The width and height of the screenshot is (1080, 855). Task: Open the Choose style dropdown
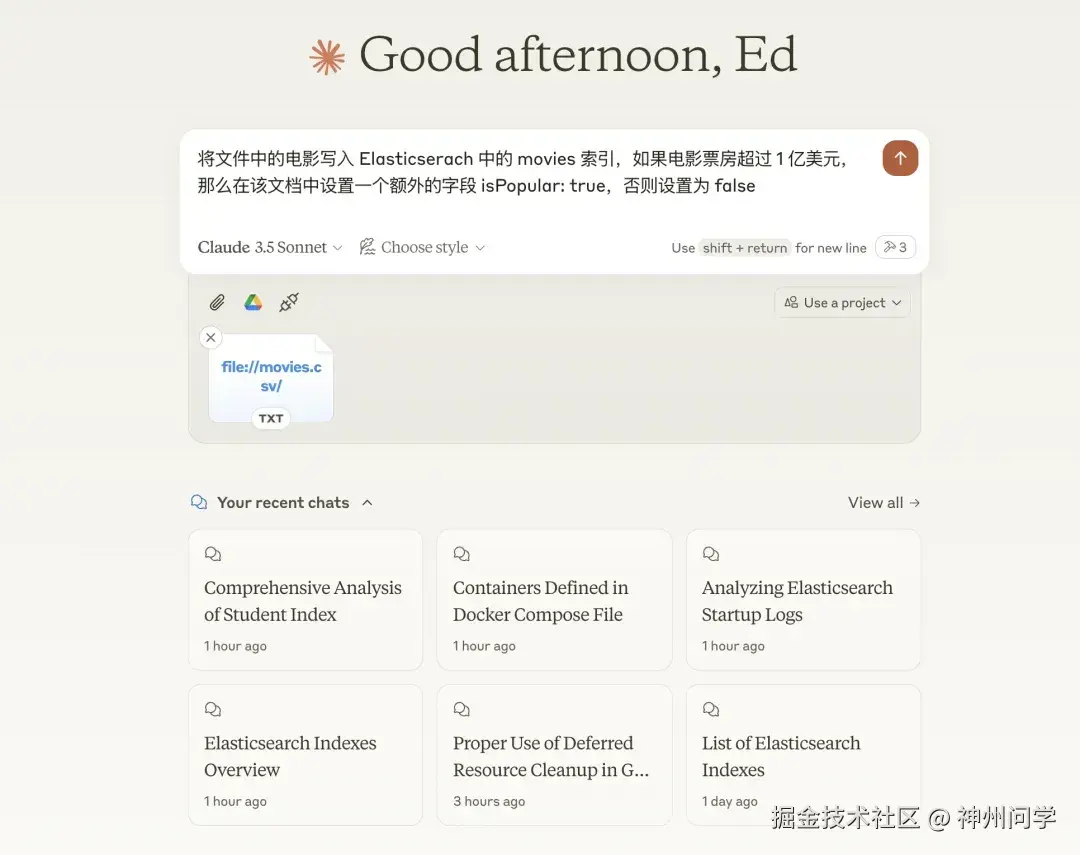tap(422, 247)
